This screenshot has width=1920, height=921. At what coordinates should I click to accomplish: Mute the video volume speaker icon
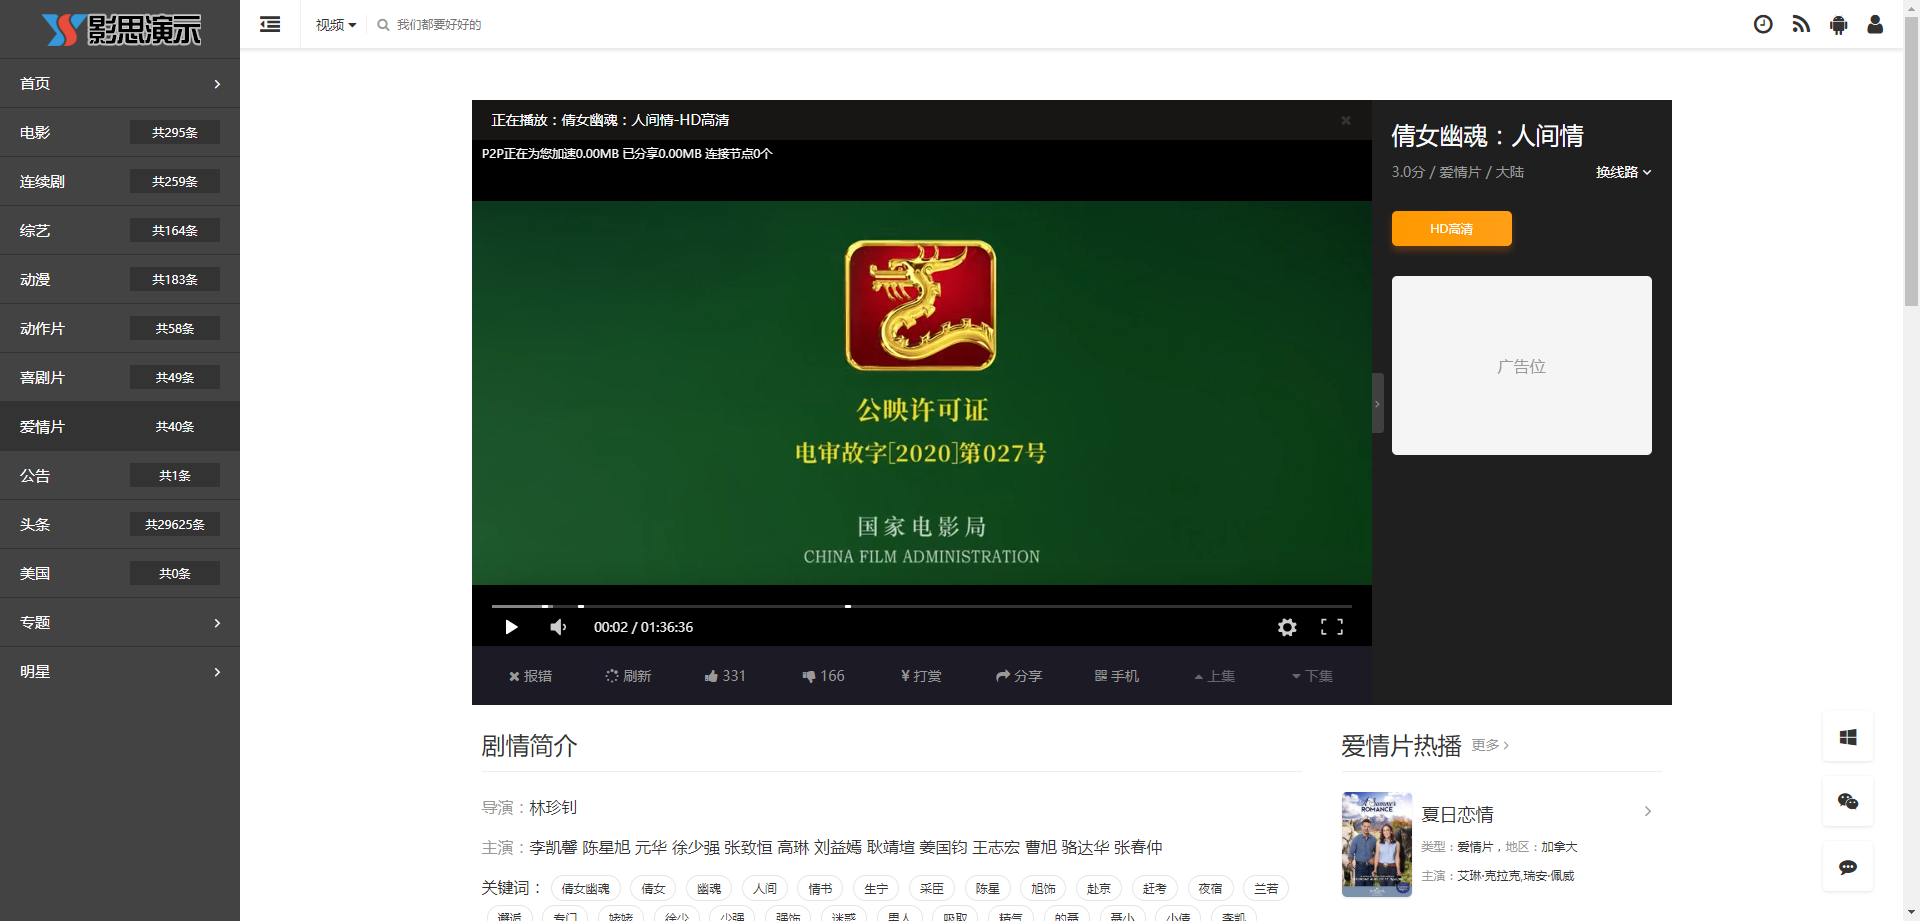click(558, 627)
